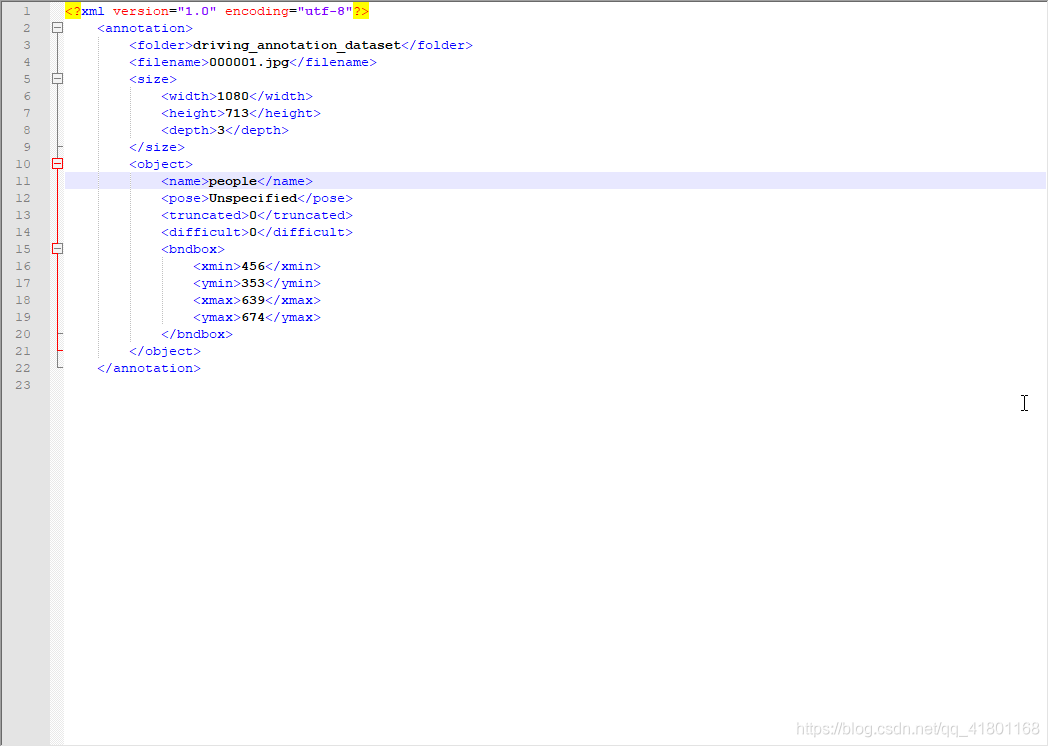The width and height of the screenshot is (1049, 747).
Task: Click xmax value 639
Action: 253,300
